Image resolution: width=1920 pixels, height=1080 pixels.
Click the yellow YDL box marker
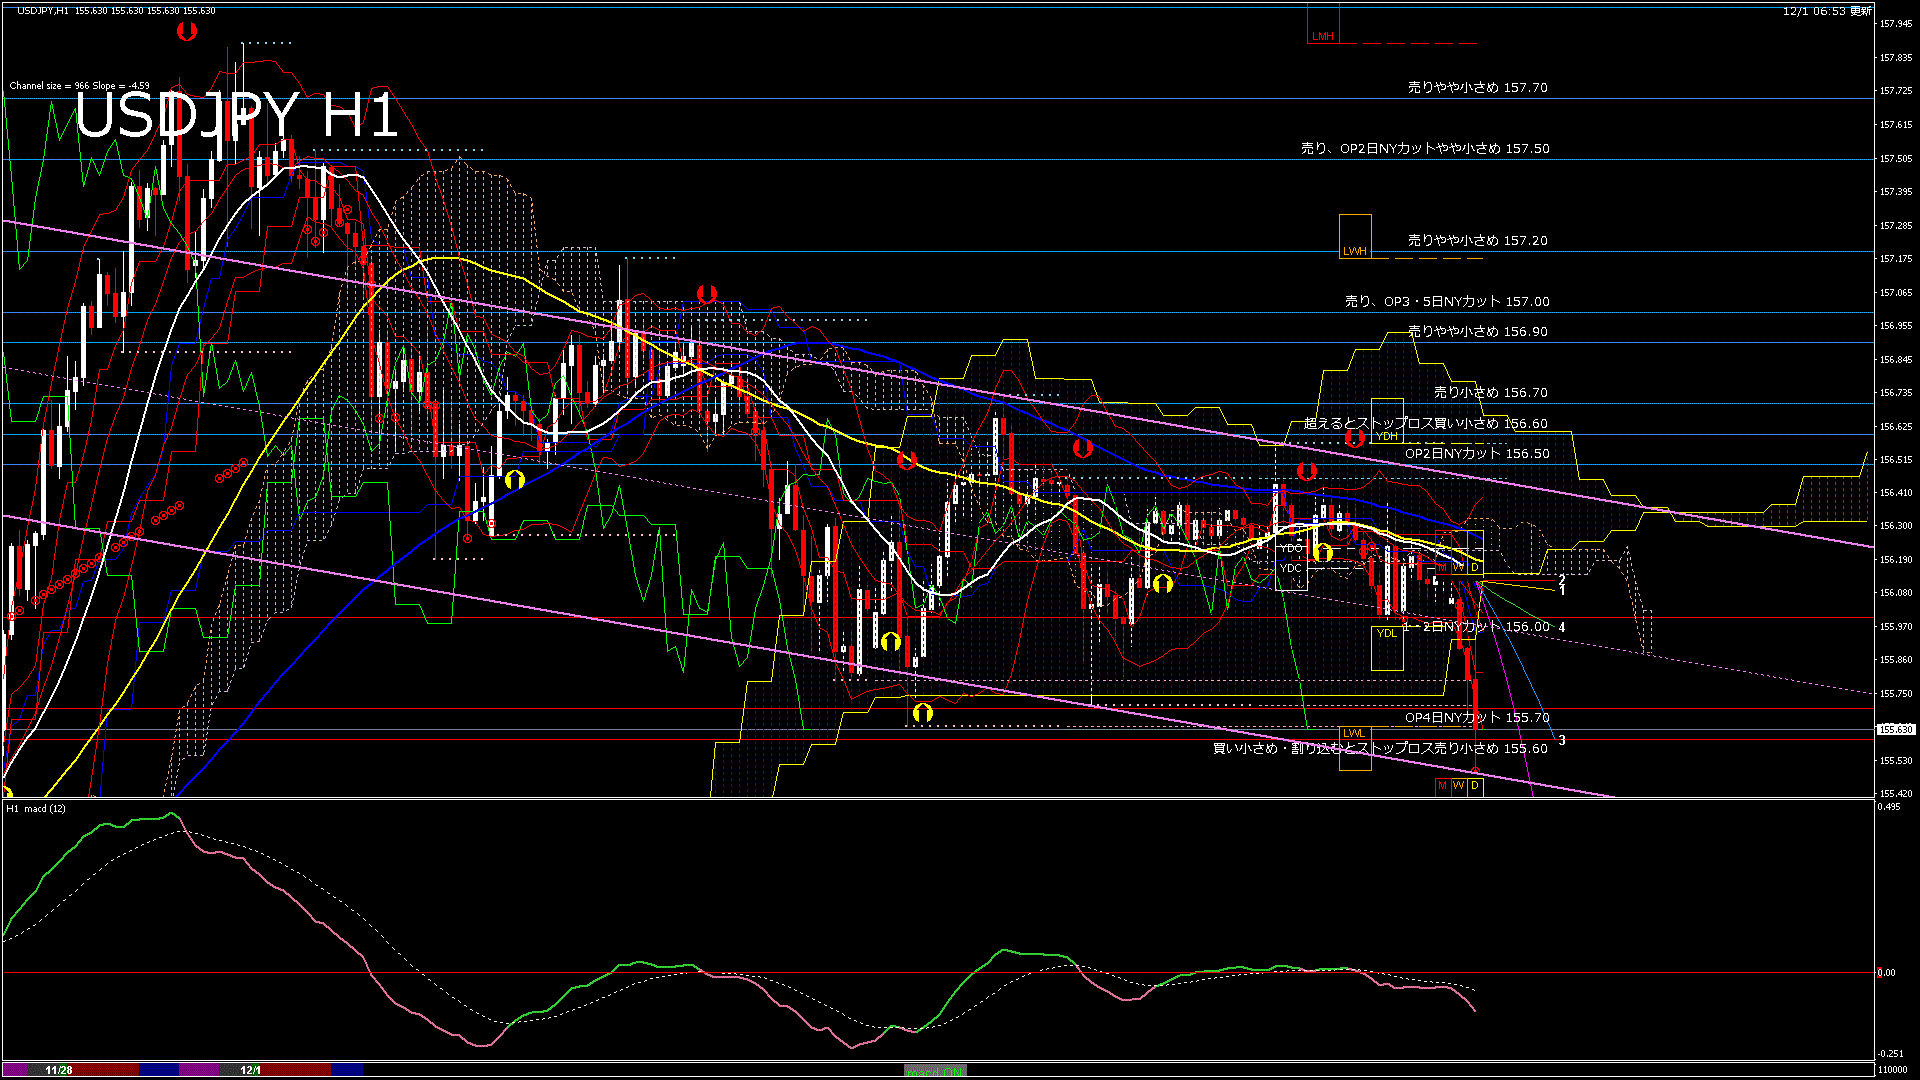tap(1387, 633)
